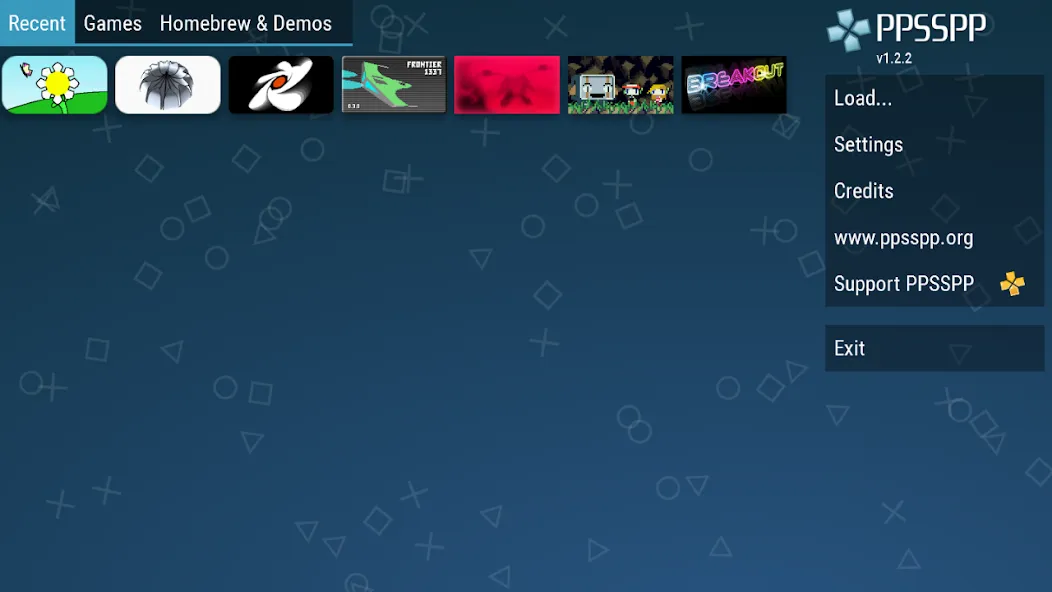Launch the gray umbrella demo thumbnail
The width and height of the screenshot is (1052, 592).
pos(167,85)
